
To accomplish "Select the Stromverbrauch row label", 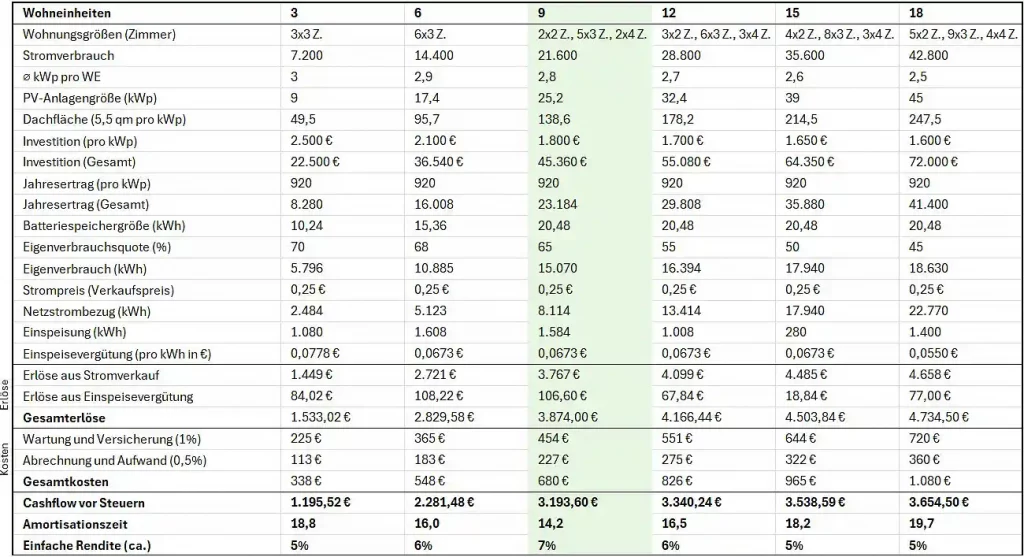I will [x=68, y=56].
